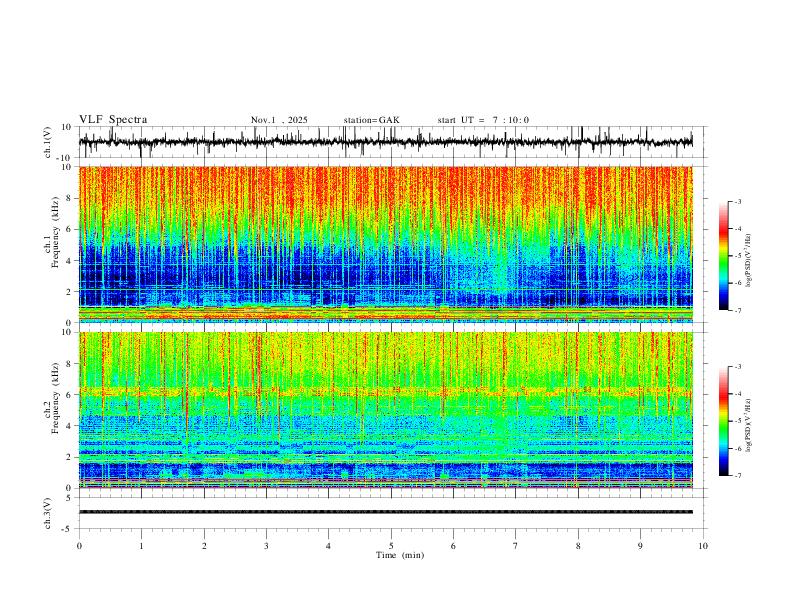
Task: Click the "0" tick on time axis
Action: pyautogui.click(x=79, y=546)
